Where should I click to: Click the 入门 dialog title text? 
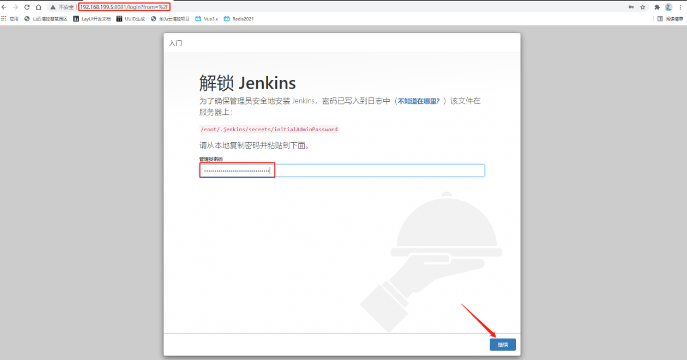coord(176,43)
